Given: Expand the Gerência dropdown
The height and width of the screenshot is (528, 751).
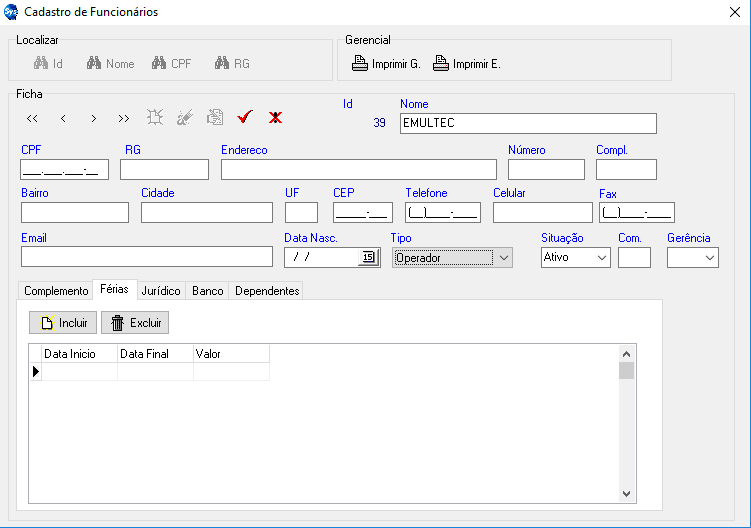Looking at the screenshot, I should click(710, 257).
